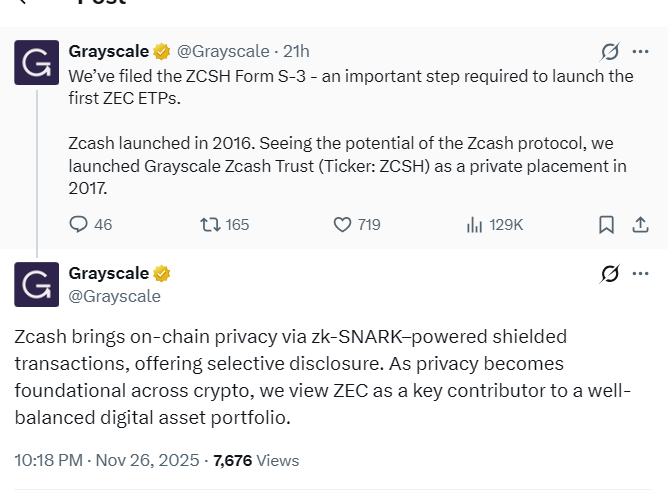668x492 pixels.
Task: Click Grok icon on the zk-SNARK post
Action: point(607,274)
